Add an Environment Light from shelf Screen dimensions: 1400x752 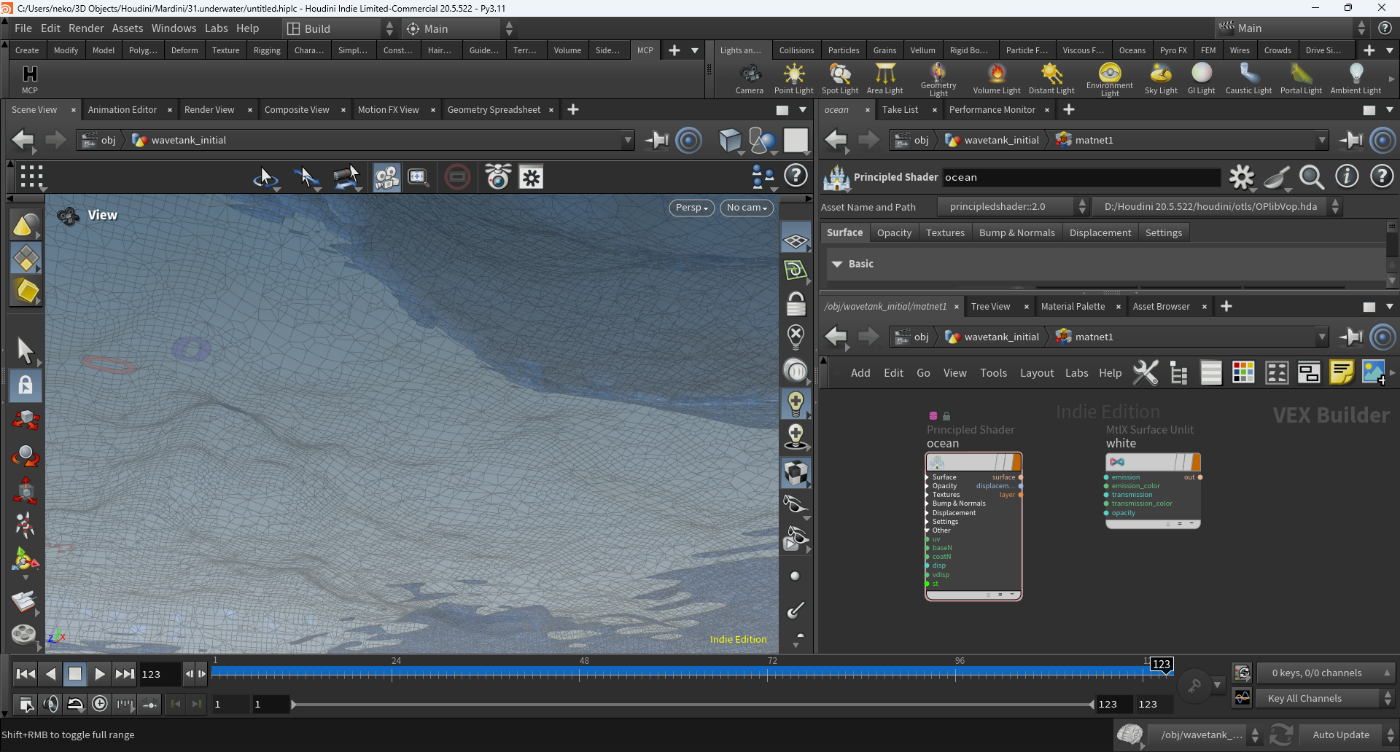pos(1110,78)
